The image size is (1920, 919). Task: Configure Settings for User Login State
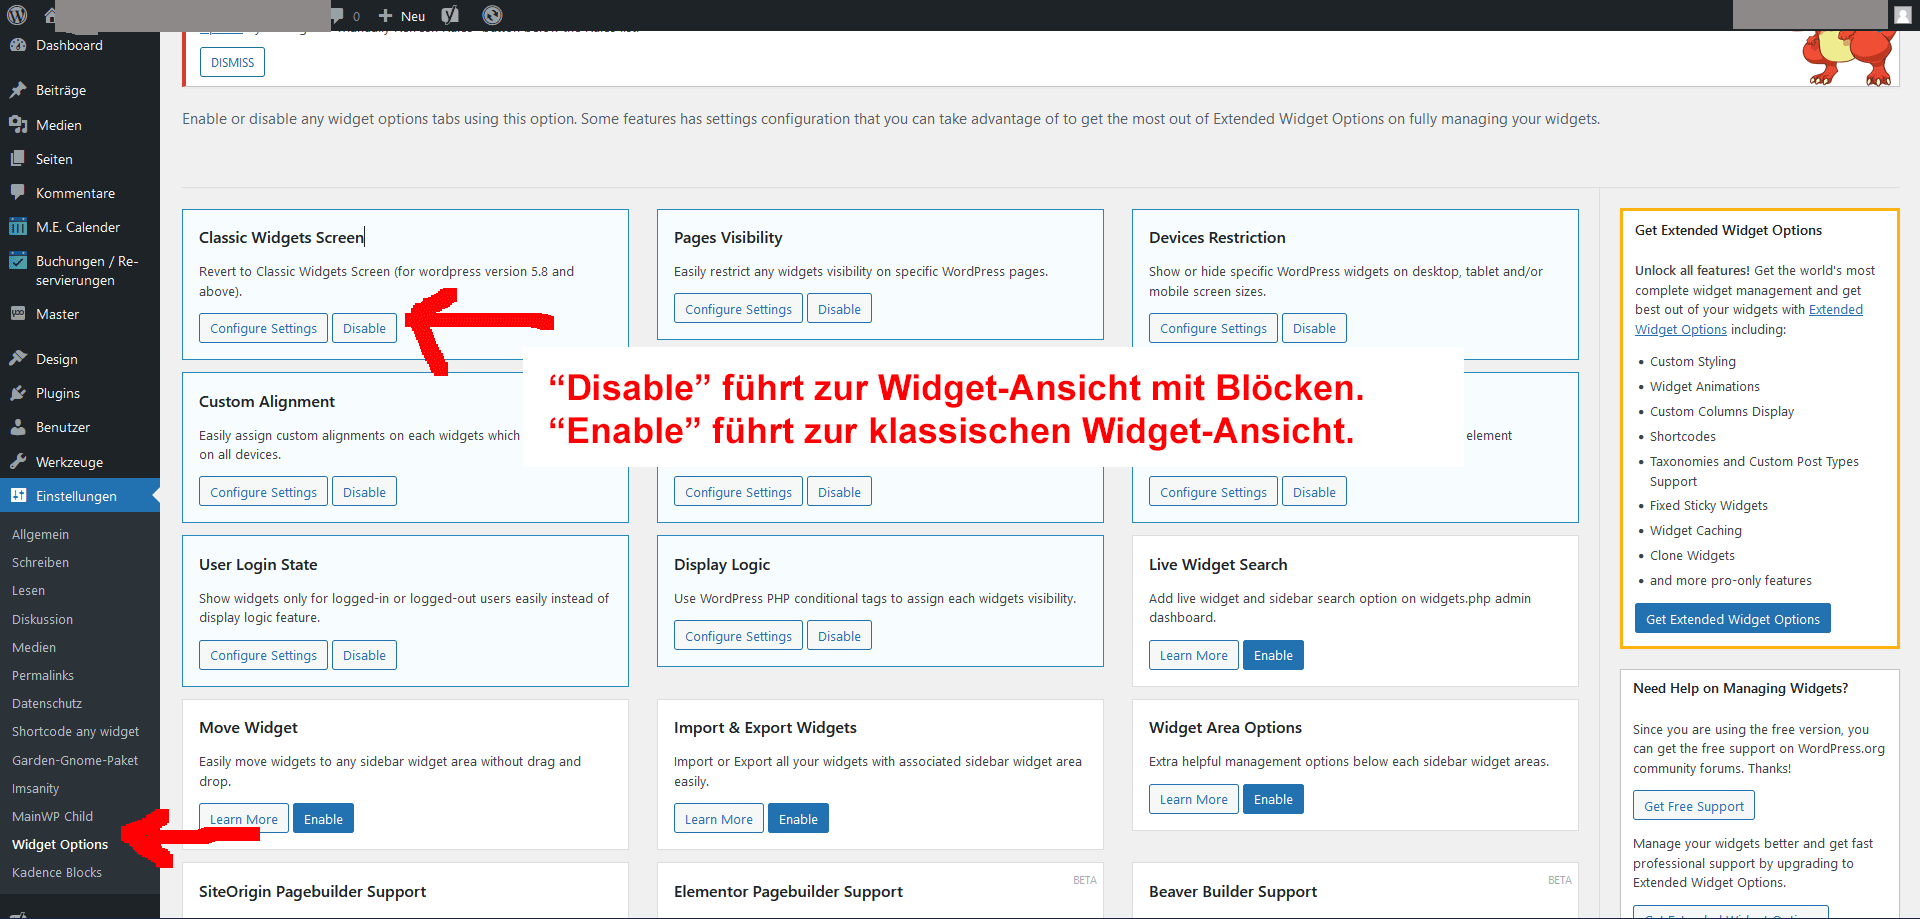(x=263, y=655)
